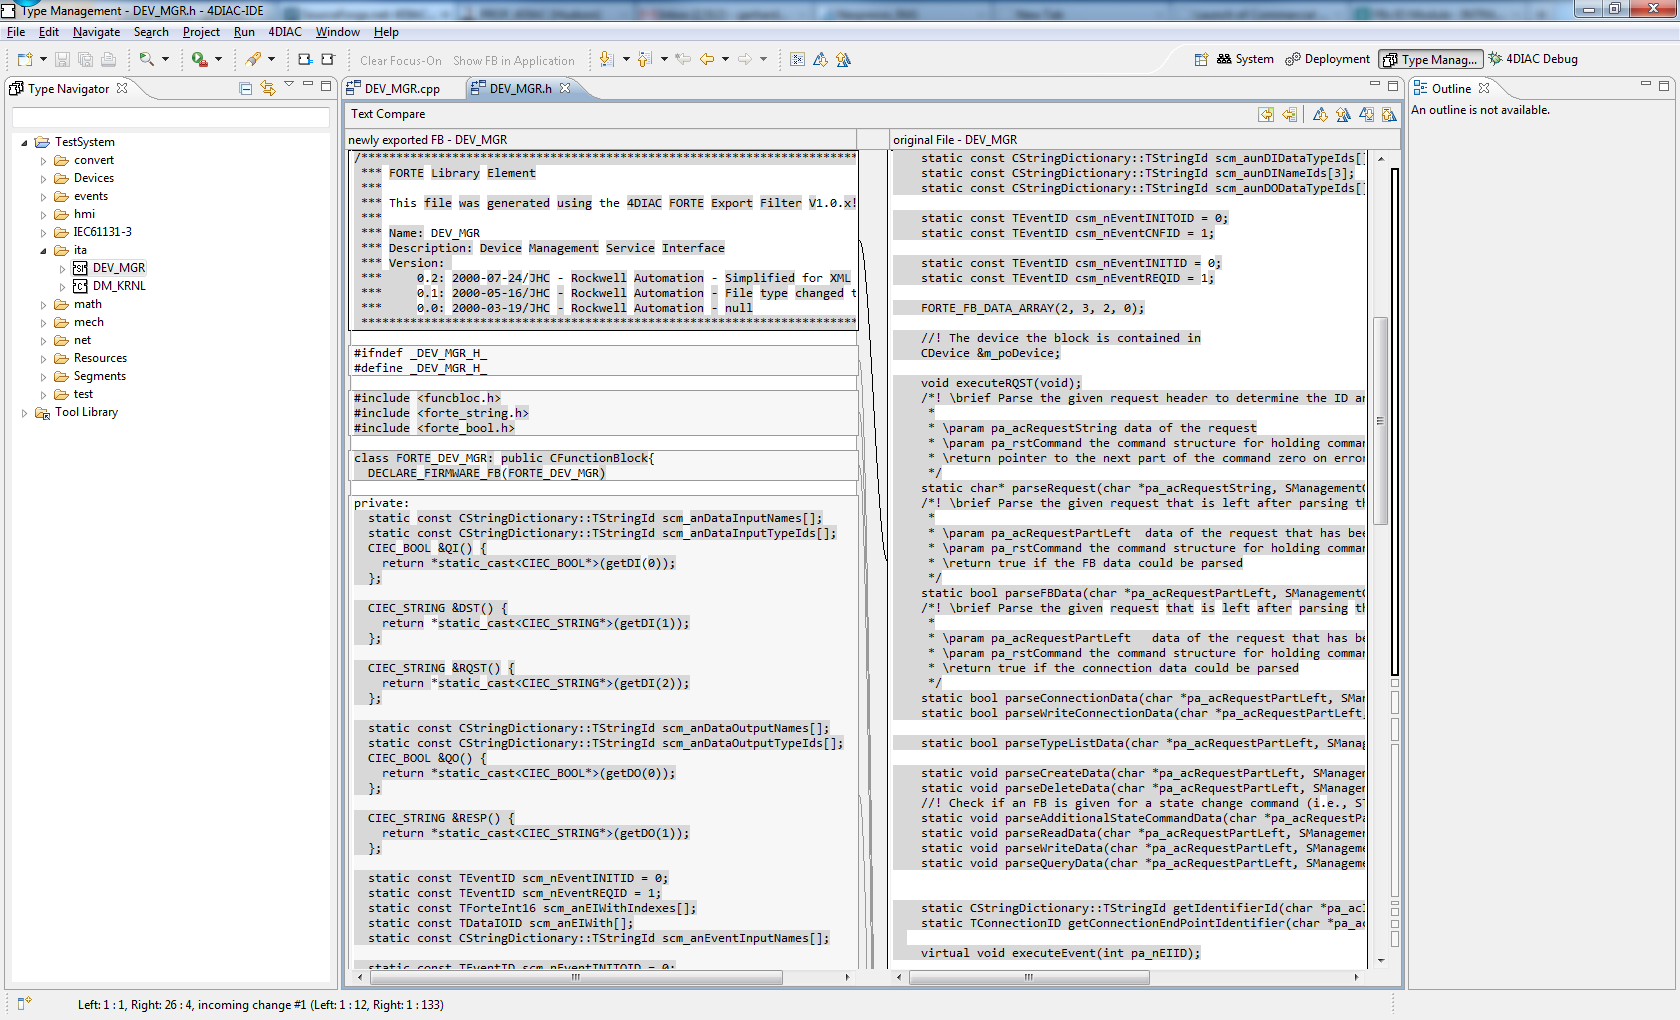Click the status bar quick-access icon

25,1003
